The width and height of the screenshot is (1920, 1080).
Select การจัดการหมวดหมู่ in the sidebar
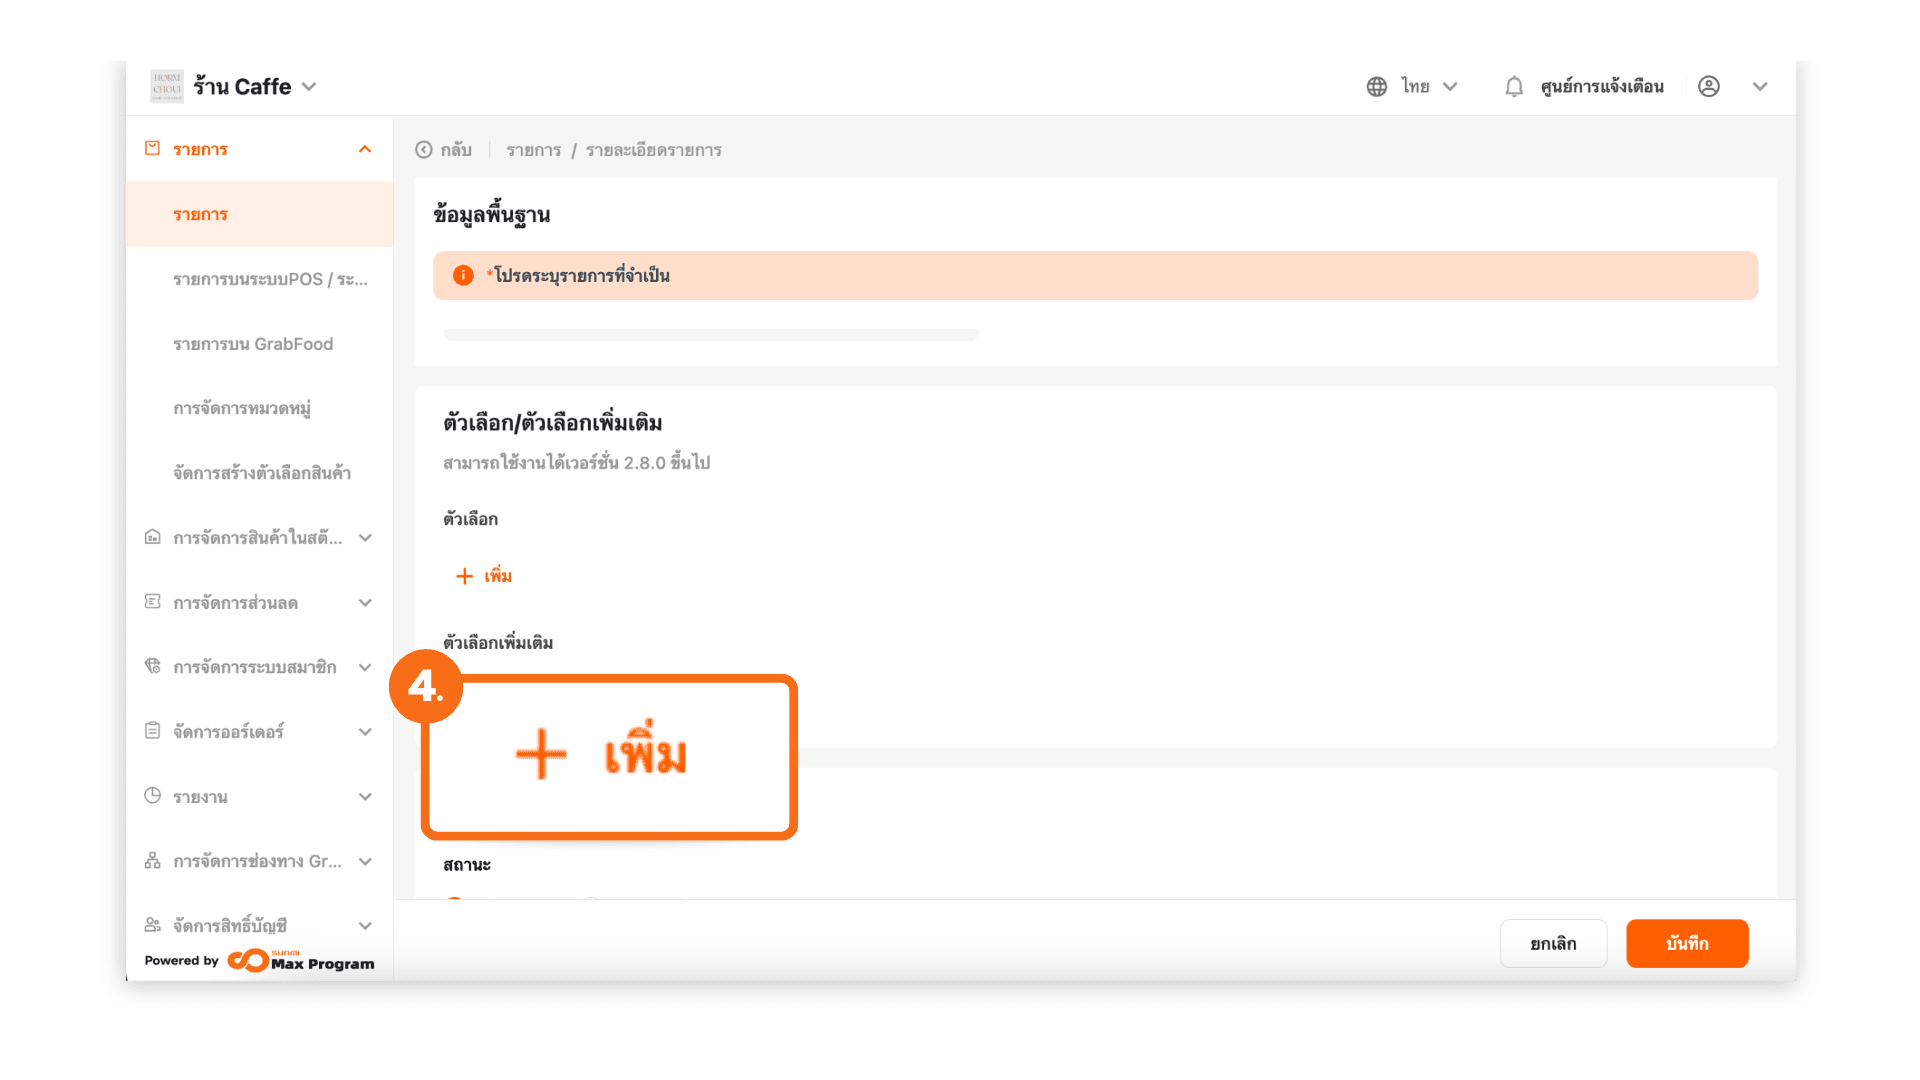242,408
